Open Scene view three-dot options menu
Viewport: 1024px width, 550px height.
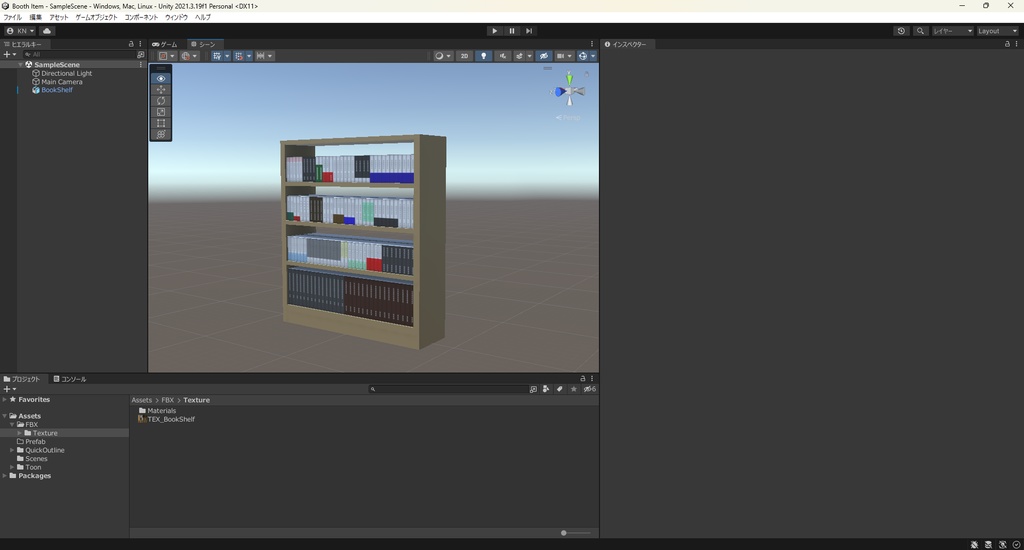pyautogui.click(x=592, y=44)
